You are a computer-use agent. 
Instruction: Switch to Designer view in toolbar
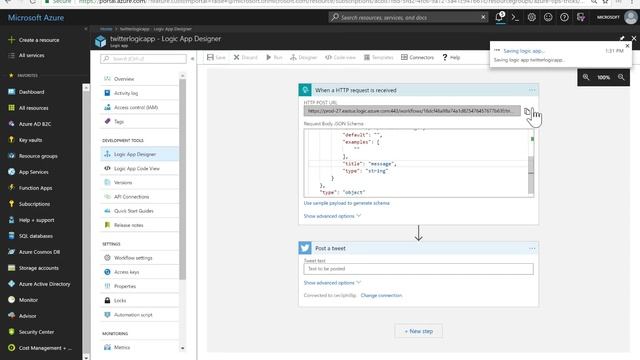click(x=303, y=58)
